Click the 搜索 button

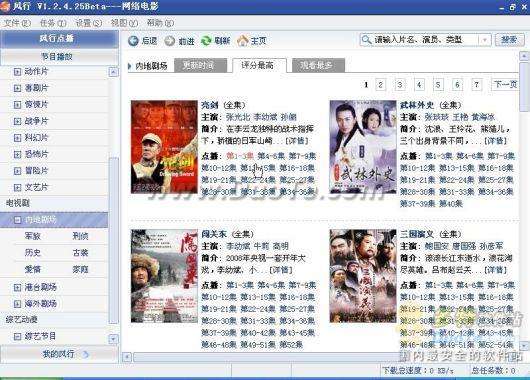click(510, 40)
